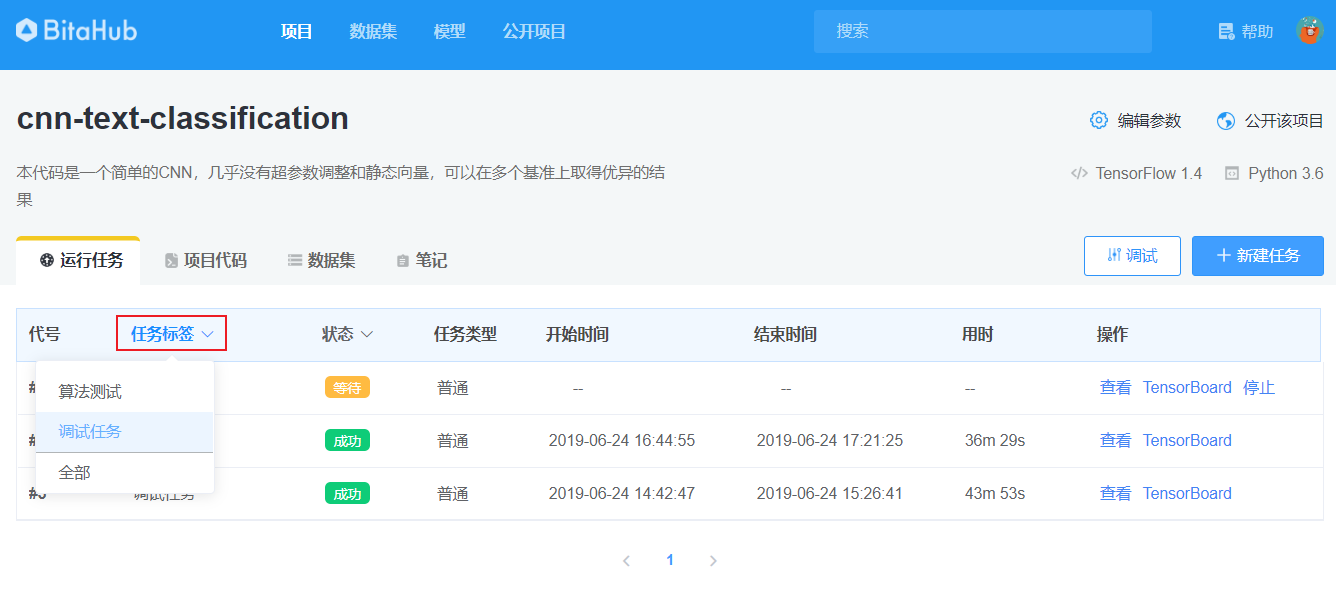This screenshot has width=1336, height=589.
Task: Click the 公开该项目 globe icon
Action: [1225, 119]
